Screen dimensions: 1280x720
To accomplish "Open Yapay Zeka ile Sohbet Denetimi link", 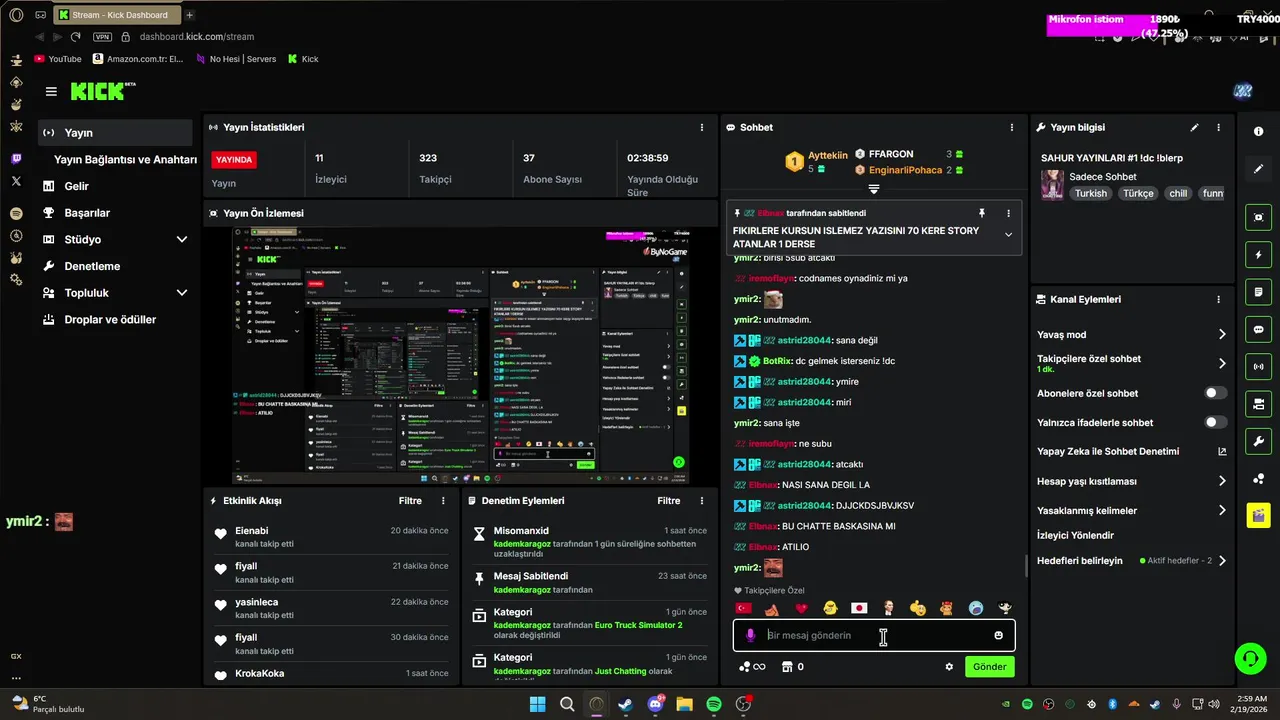I will coord(1132,452).
